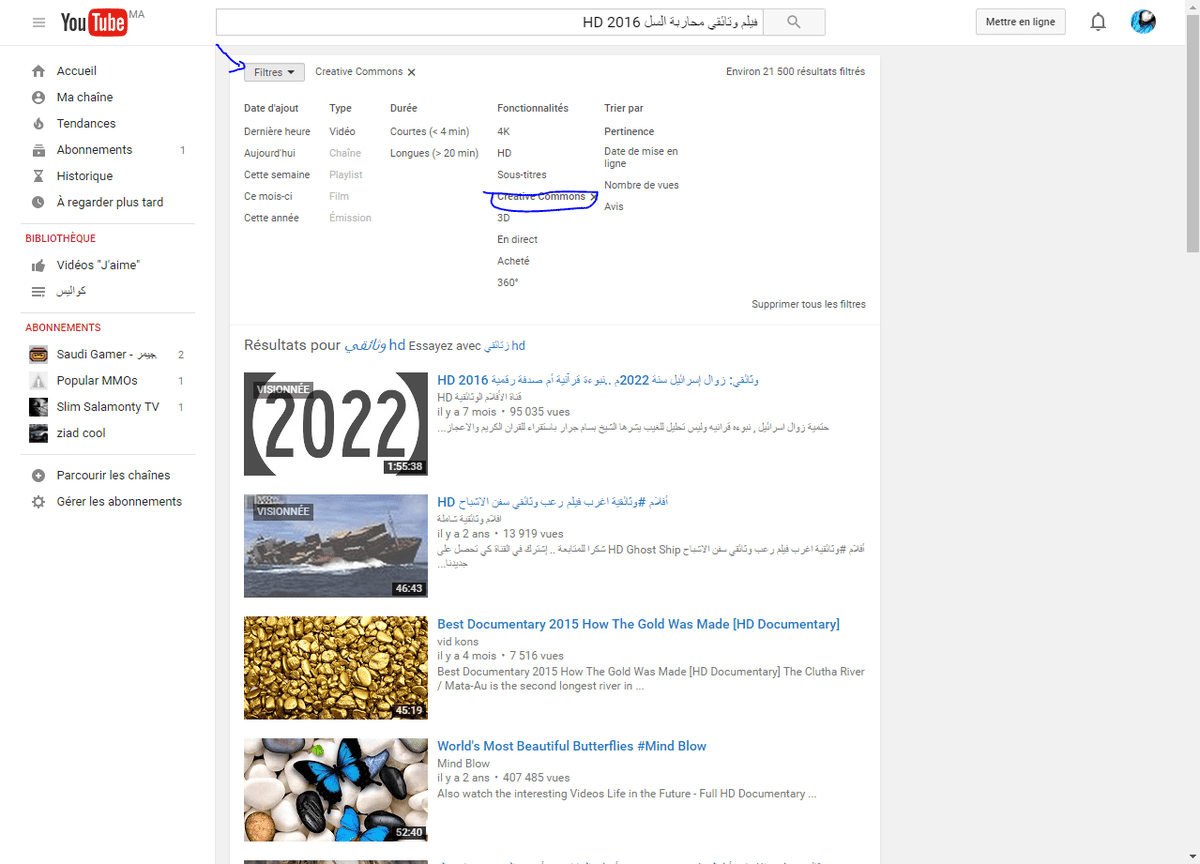This screenshot has height=864, width=1200.
Task: Open the notifications bell
Action: coord(1098,22)
